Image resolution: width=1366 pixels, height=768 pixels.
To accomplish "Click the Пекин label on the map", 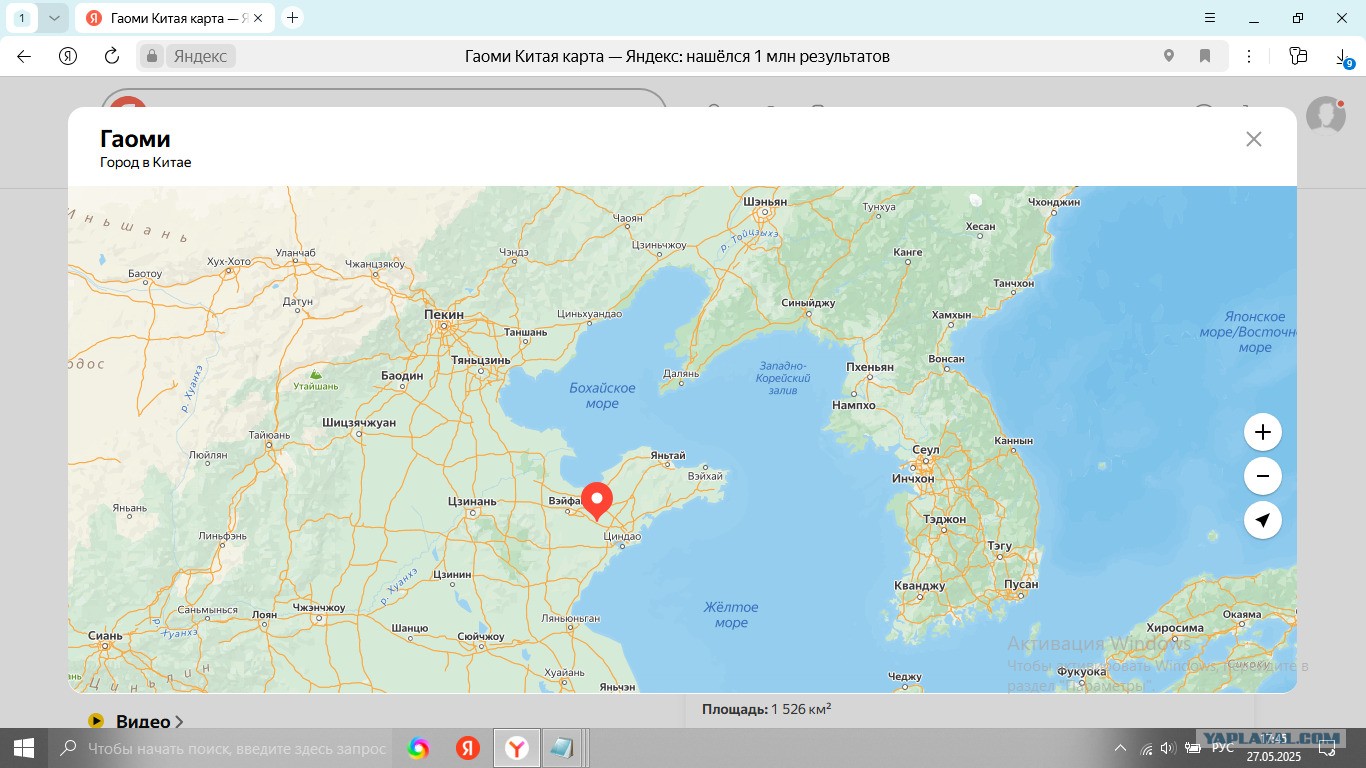I will [444, 315].
